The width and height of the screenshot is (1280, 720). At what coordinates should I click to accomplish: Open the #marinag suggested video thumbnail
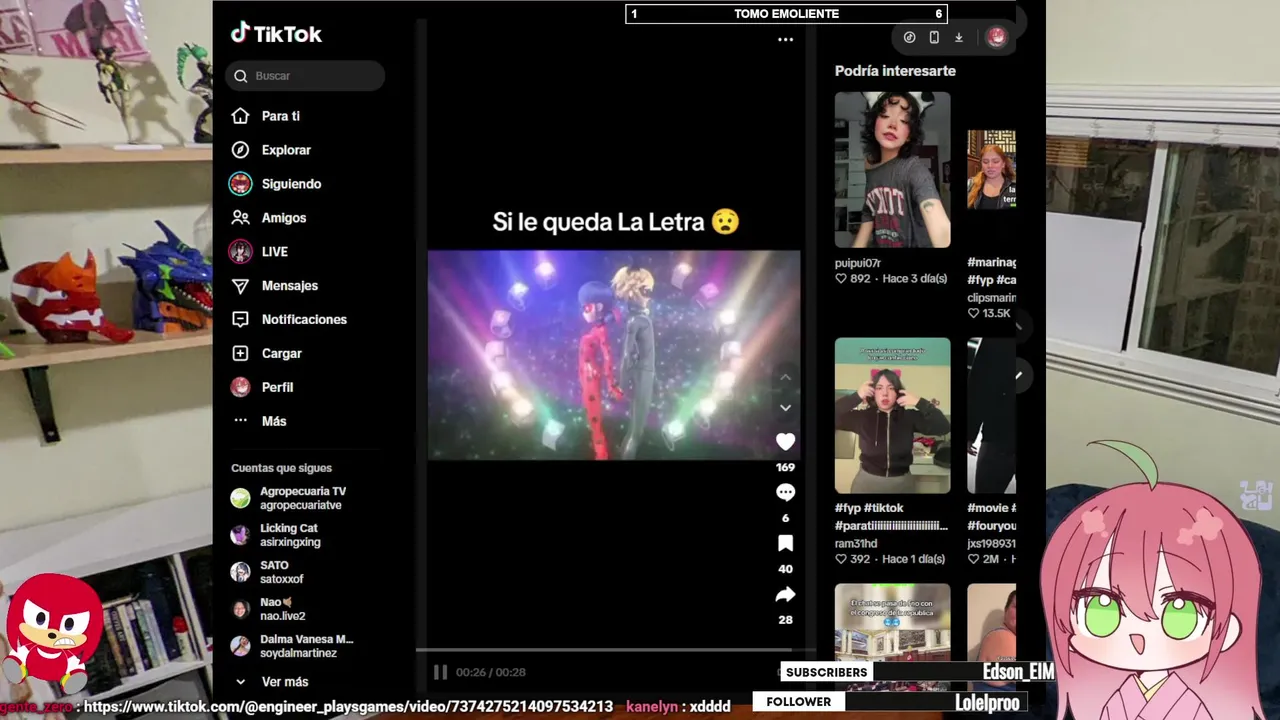[x=991, y=170]
